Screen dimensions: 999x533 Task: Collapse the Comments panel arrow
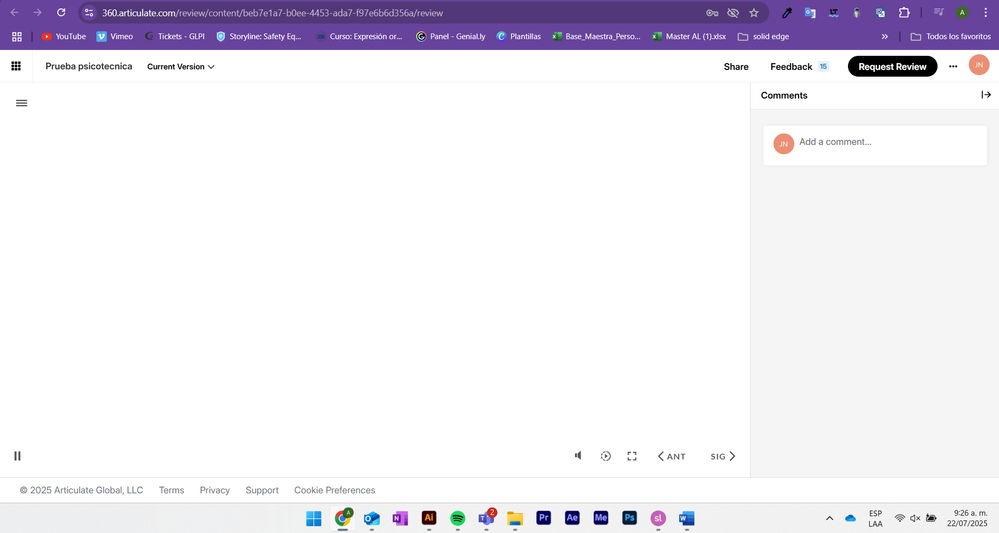(986, 95)
